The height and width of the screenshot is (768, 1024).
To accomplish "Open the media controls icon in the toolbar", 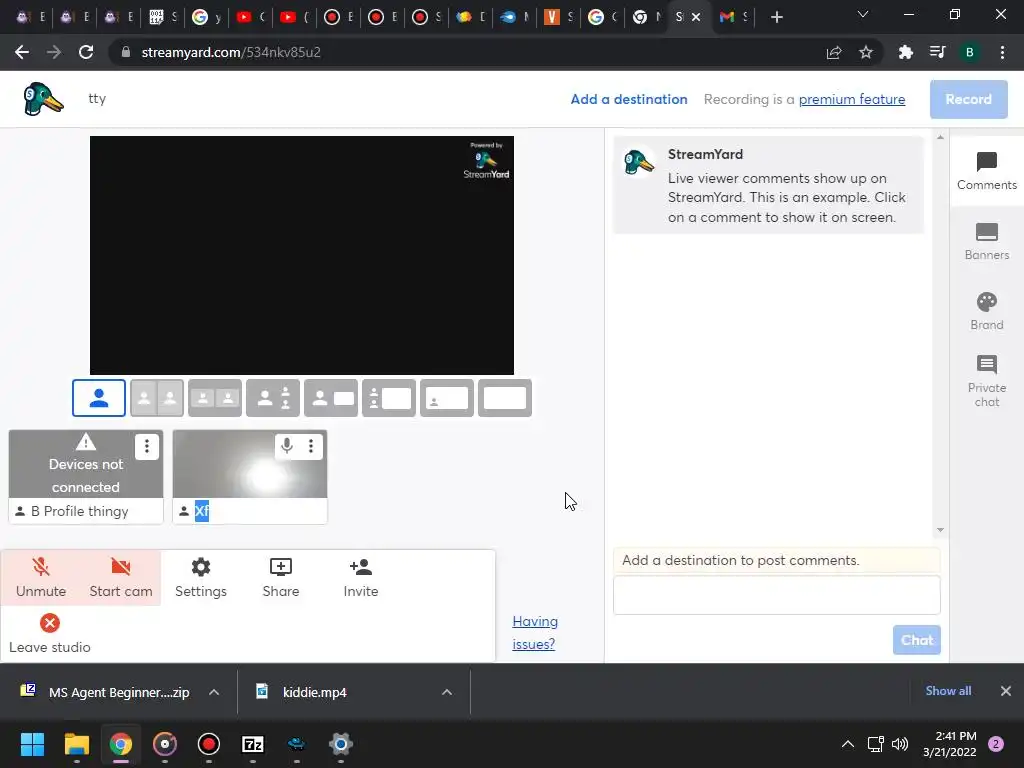I will pos(938,52).
